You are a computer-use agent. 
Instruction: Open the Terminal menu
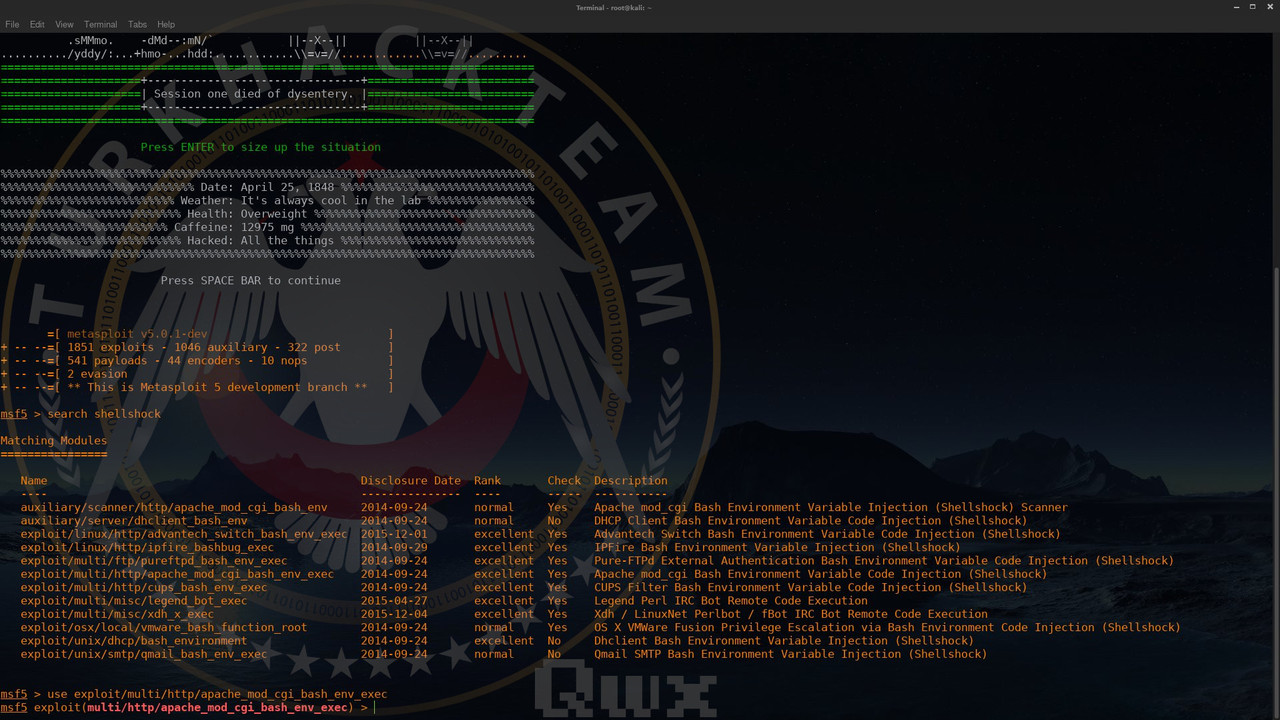(x=100, y=24)
